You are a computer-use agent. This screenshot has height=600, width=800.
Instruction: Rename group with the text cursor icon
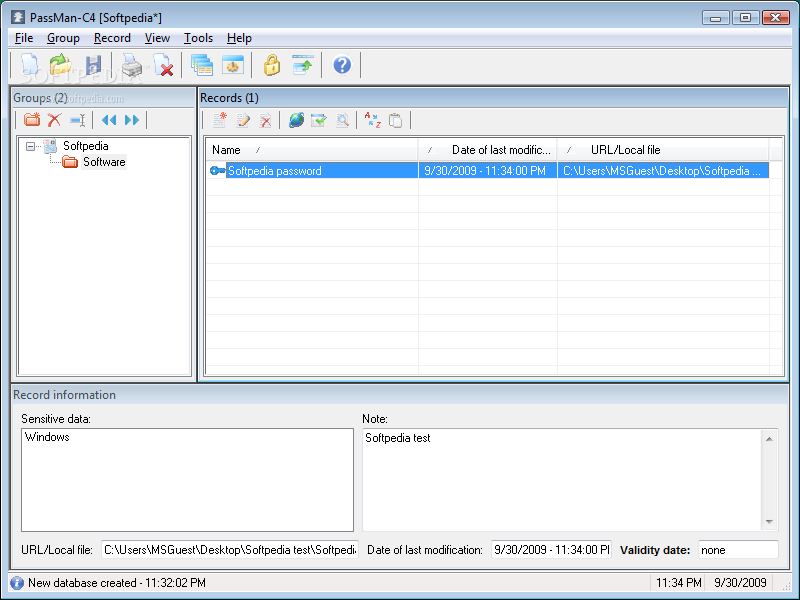78,120
